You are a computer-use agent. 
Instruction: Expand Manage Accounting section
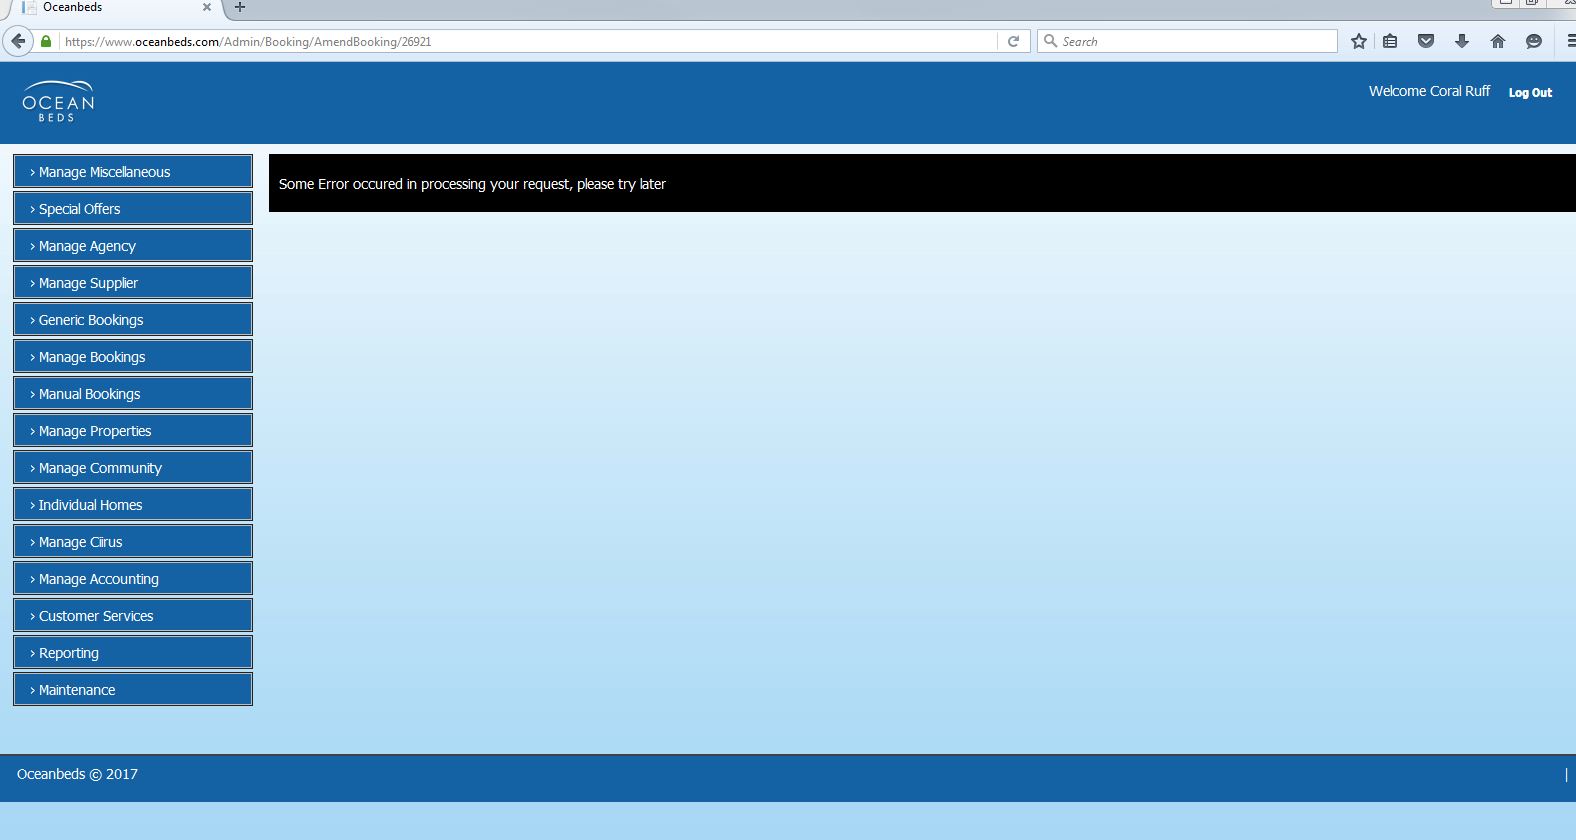133,578
